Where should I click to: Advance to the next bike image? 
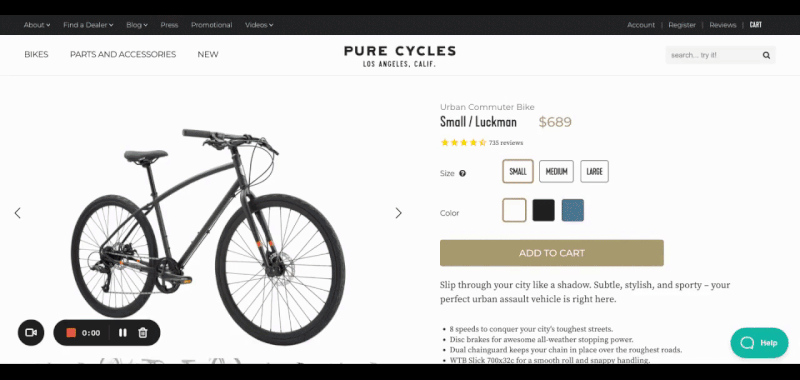(x=398, y=213)
